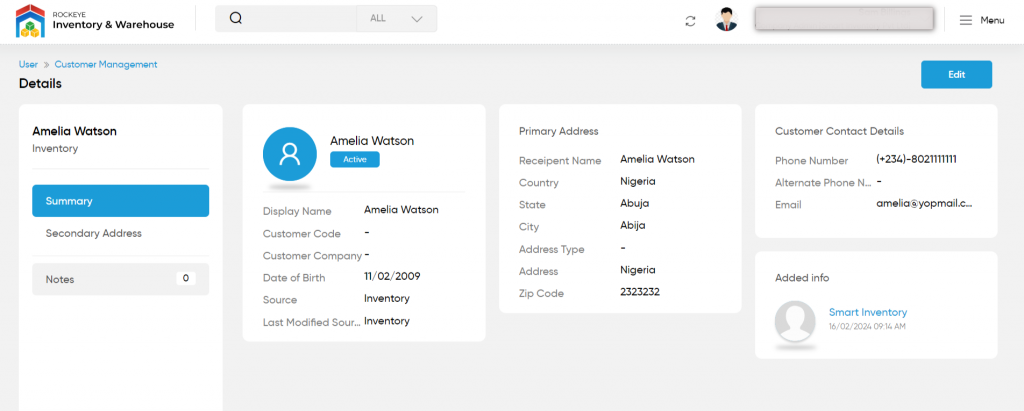Click the Rockeye Inventory & Warehouse logo

[95, 20]
